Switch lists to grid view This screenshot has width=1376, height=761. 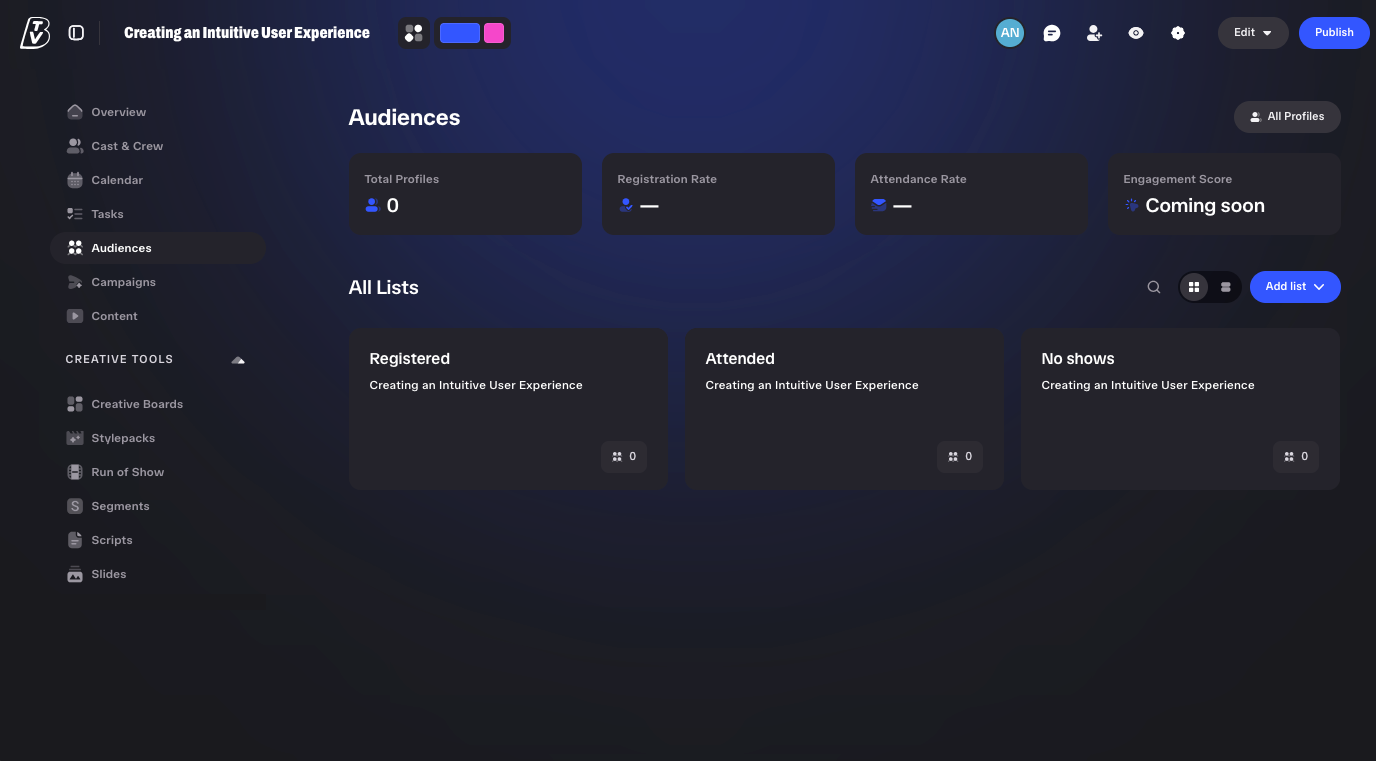[1194, 287]
